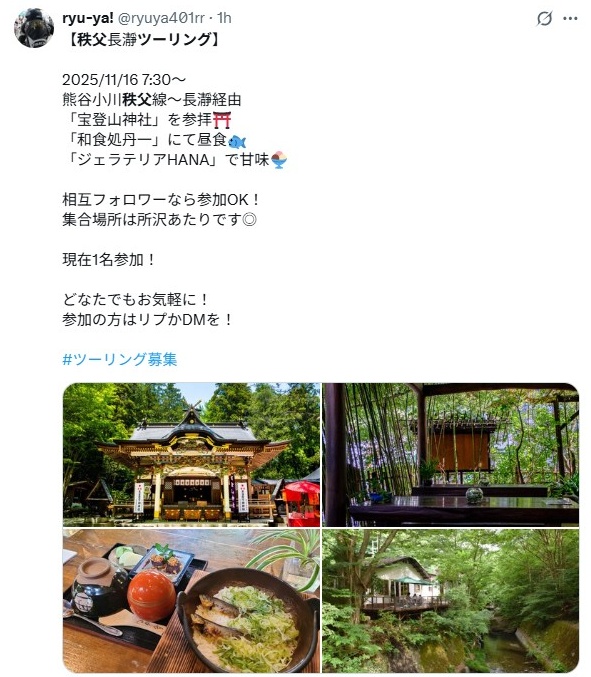Open the bamboo terrace photo

450,455
